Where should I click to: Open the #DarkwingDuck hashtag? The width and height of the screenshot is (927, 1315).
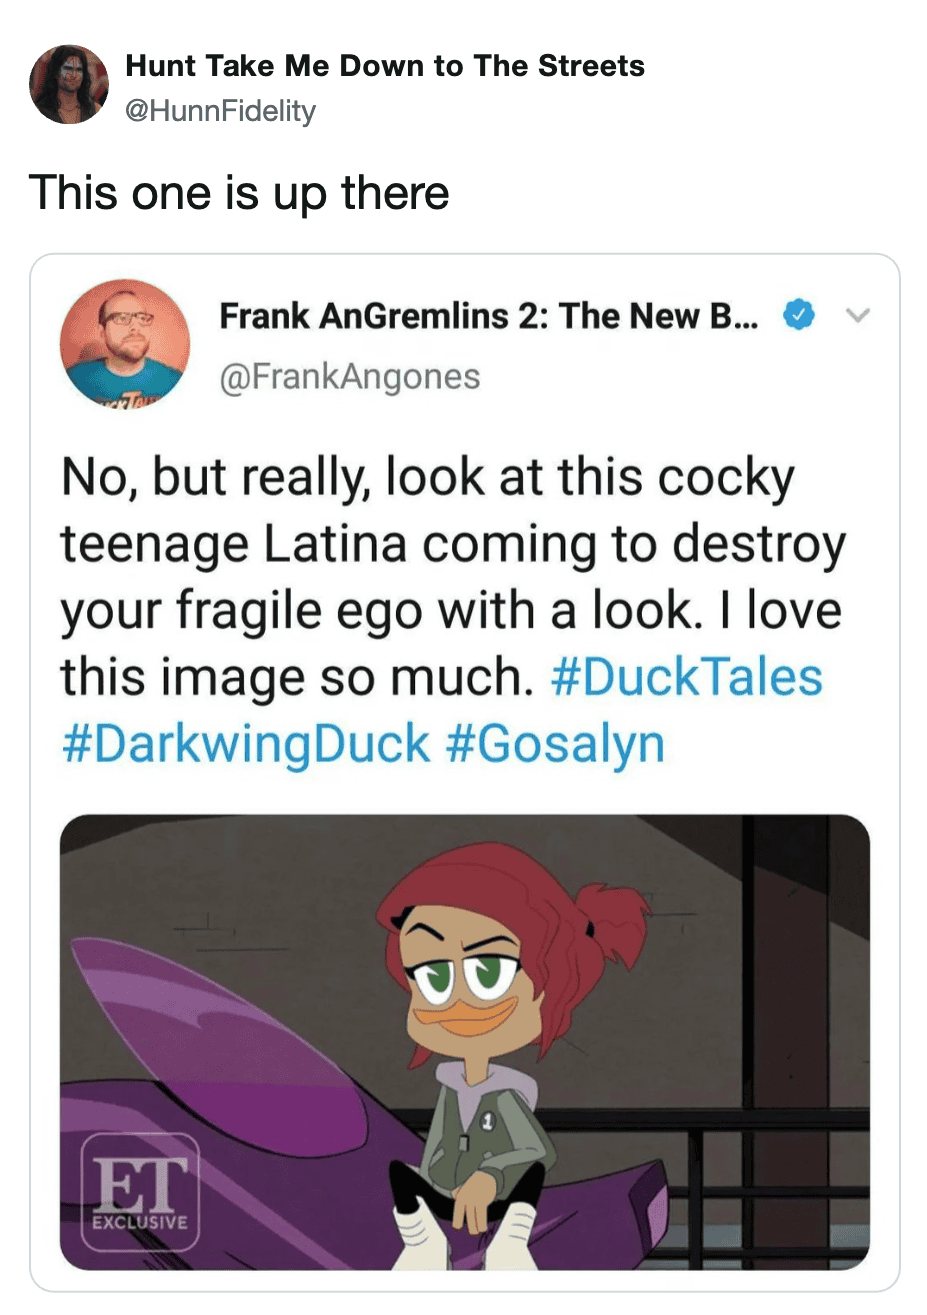(x=245, y=744)
